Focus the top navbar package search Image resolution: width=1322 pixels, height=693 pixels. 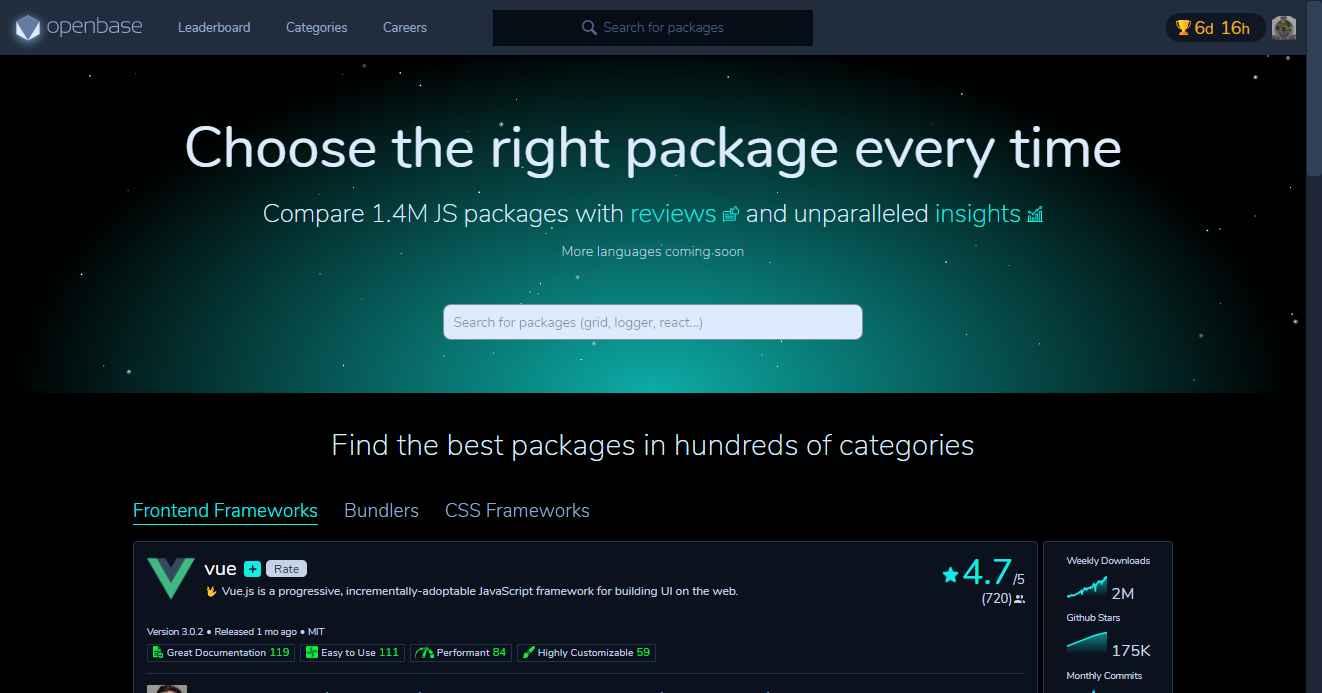pyautogui.click(x=653, y=28)
